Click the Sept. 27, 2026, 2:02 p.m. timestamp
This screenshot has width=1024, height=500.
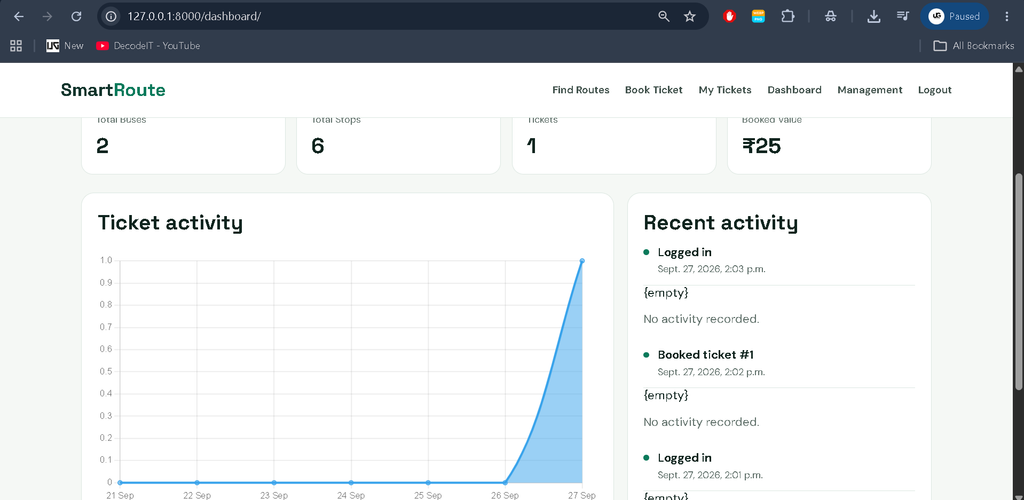[711, 372]
